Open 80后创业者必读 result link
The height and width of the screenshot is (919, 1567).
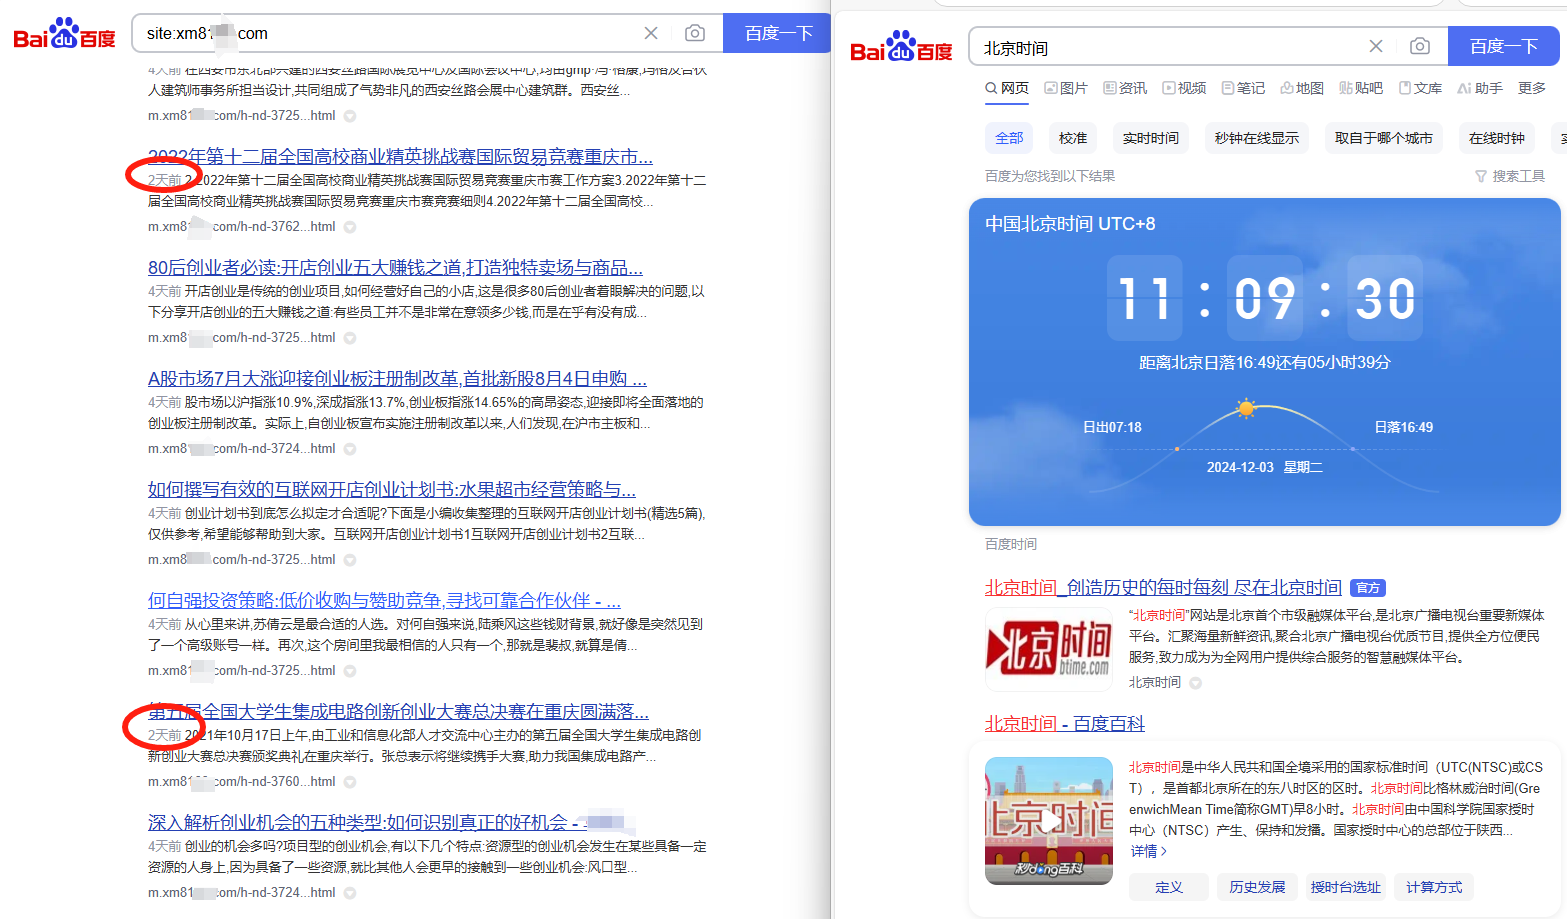[x=395, y=268]
